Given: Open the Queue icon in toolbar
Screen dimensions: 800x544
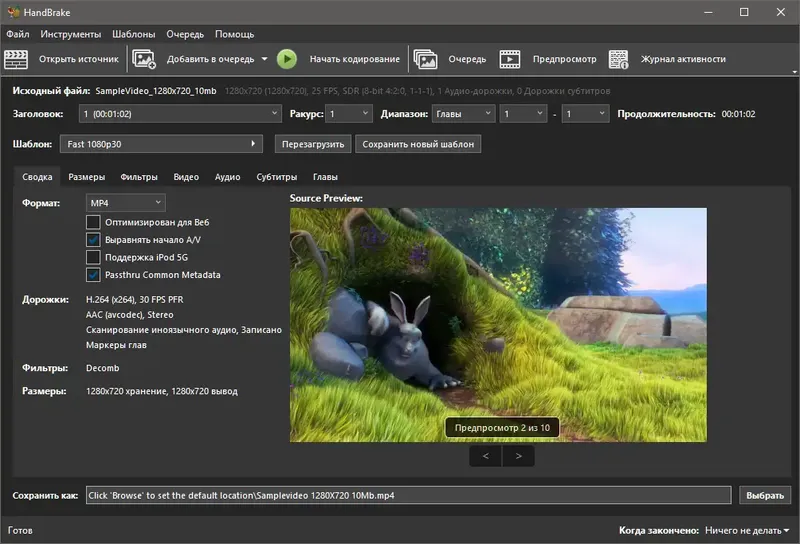Looking at the screenshot, I should (x=425, y=59).
